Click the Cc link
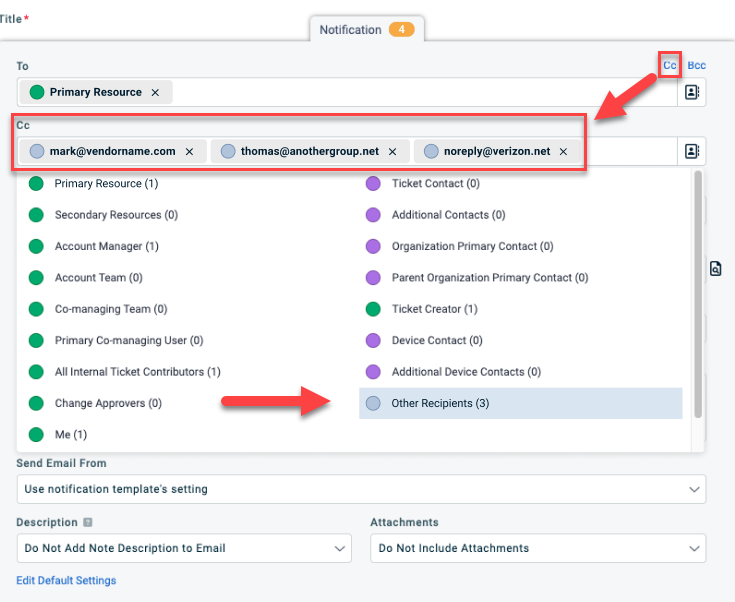 tap(670, 65)
